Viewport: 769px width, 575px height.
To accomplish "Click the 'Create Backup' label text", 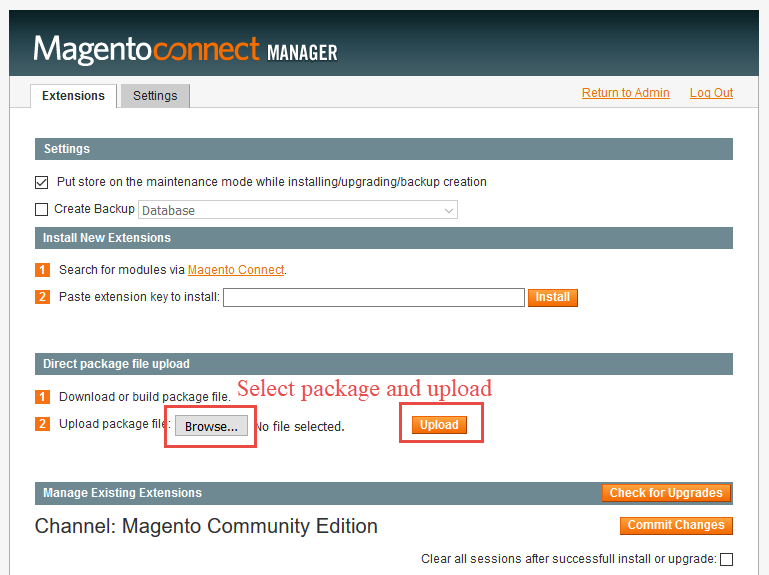I will coord(94,209).
